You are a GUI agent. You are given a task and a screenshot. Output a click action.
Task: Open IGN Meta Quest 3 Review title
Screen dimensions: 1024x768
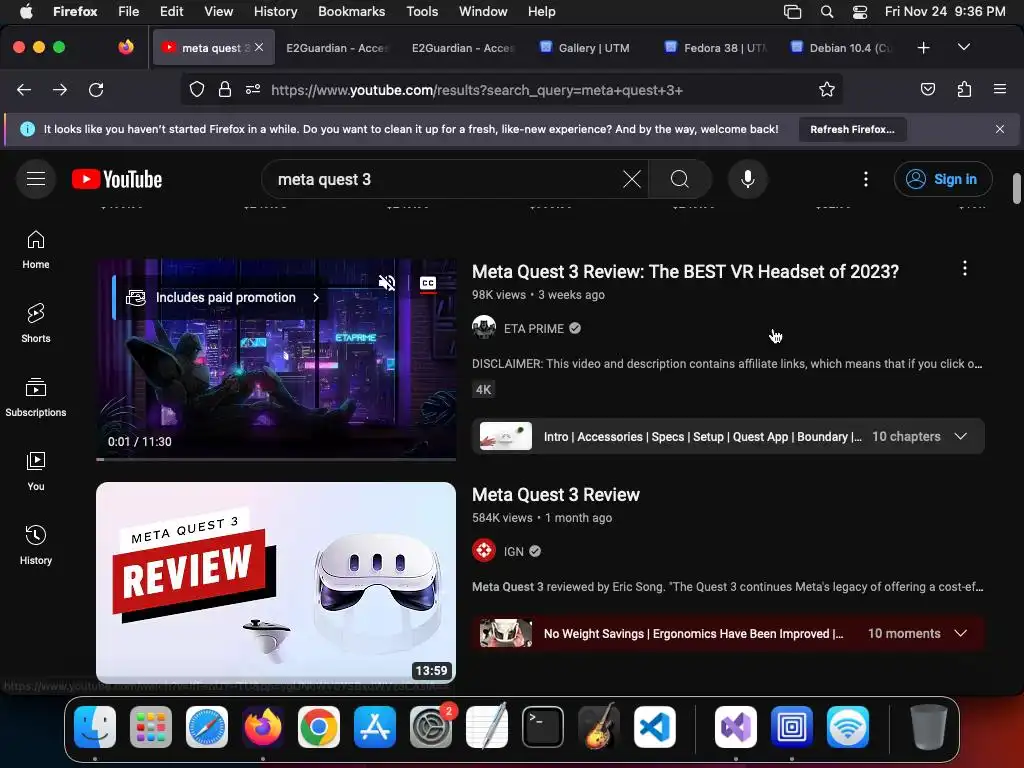tap(556, 495)
